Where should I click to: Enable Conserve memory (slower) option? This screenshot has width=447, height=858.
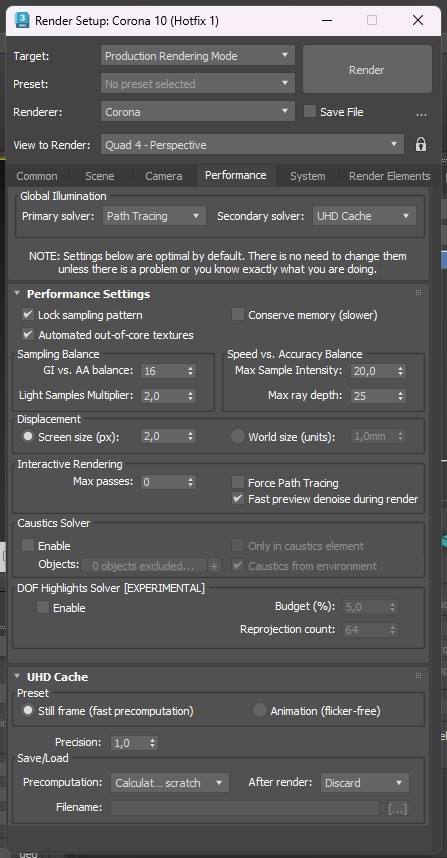click(x=237, y=315)
